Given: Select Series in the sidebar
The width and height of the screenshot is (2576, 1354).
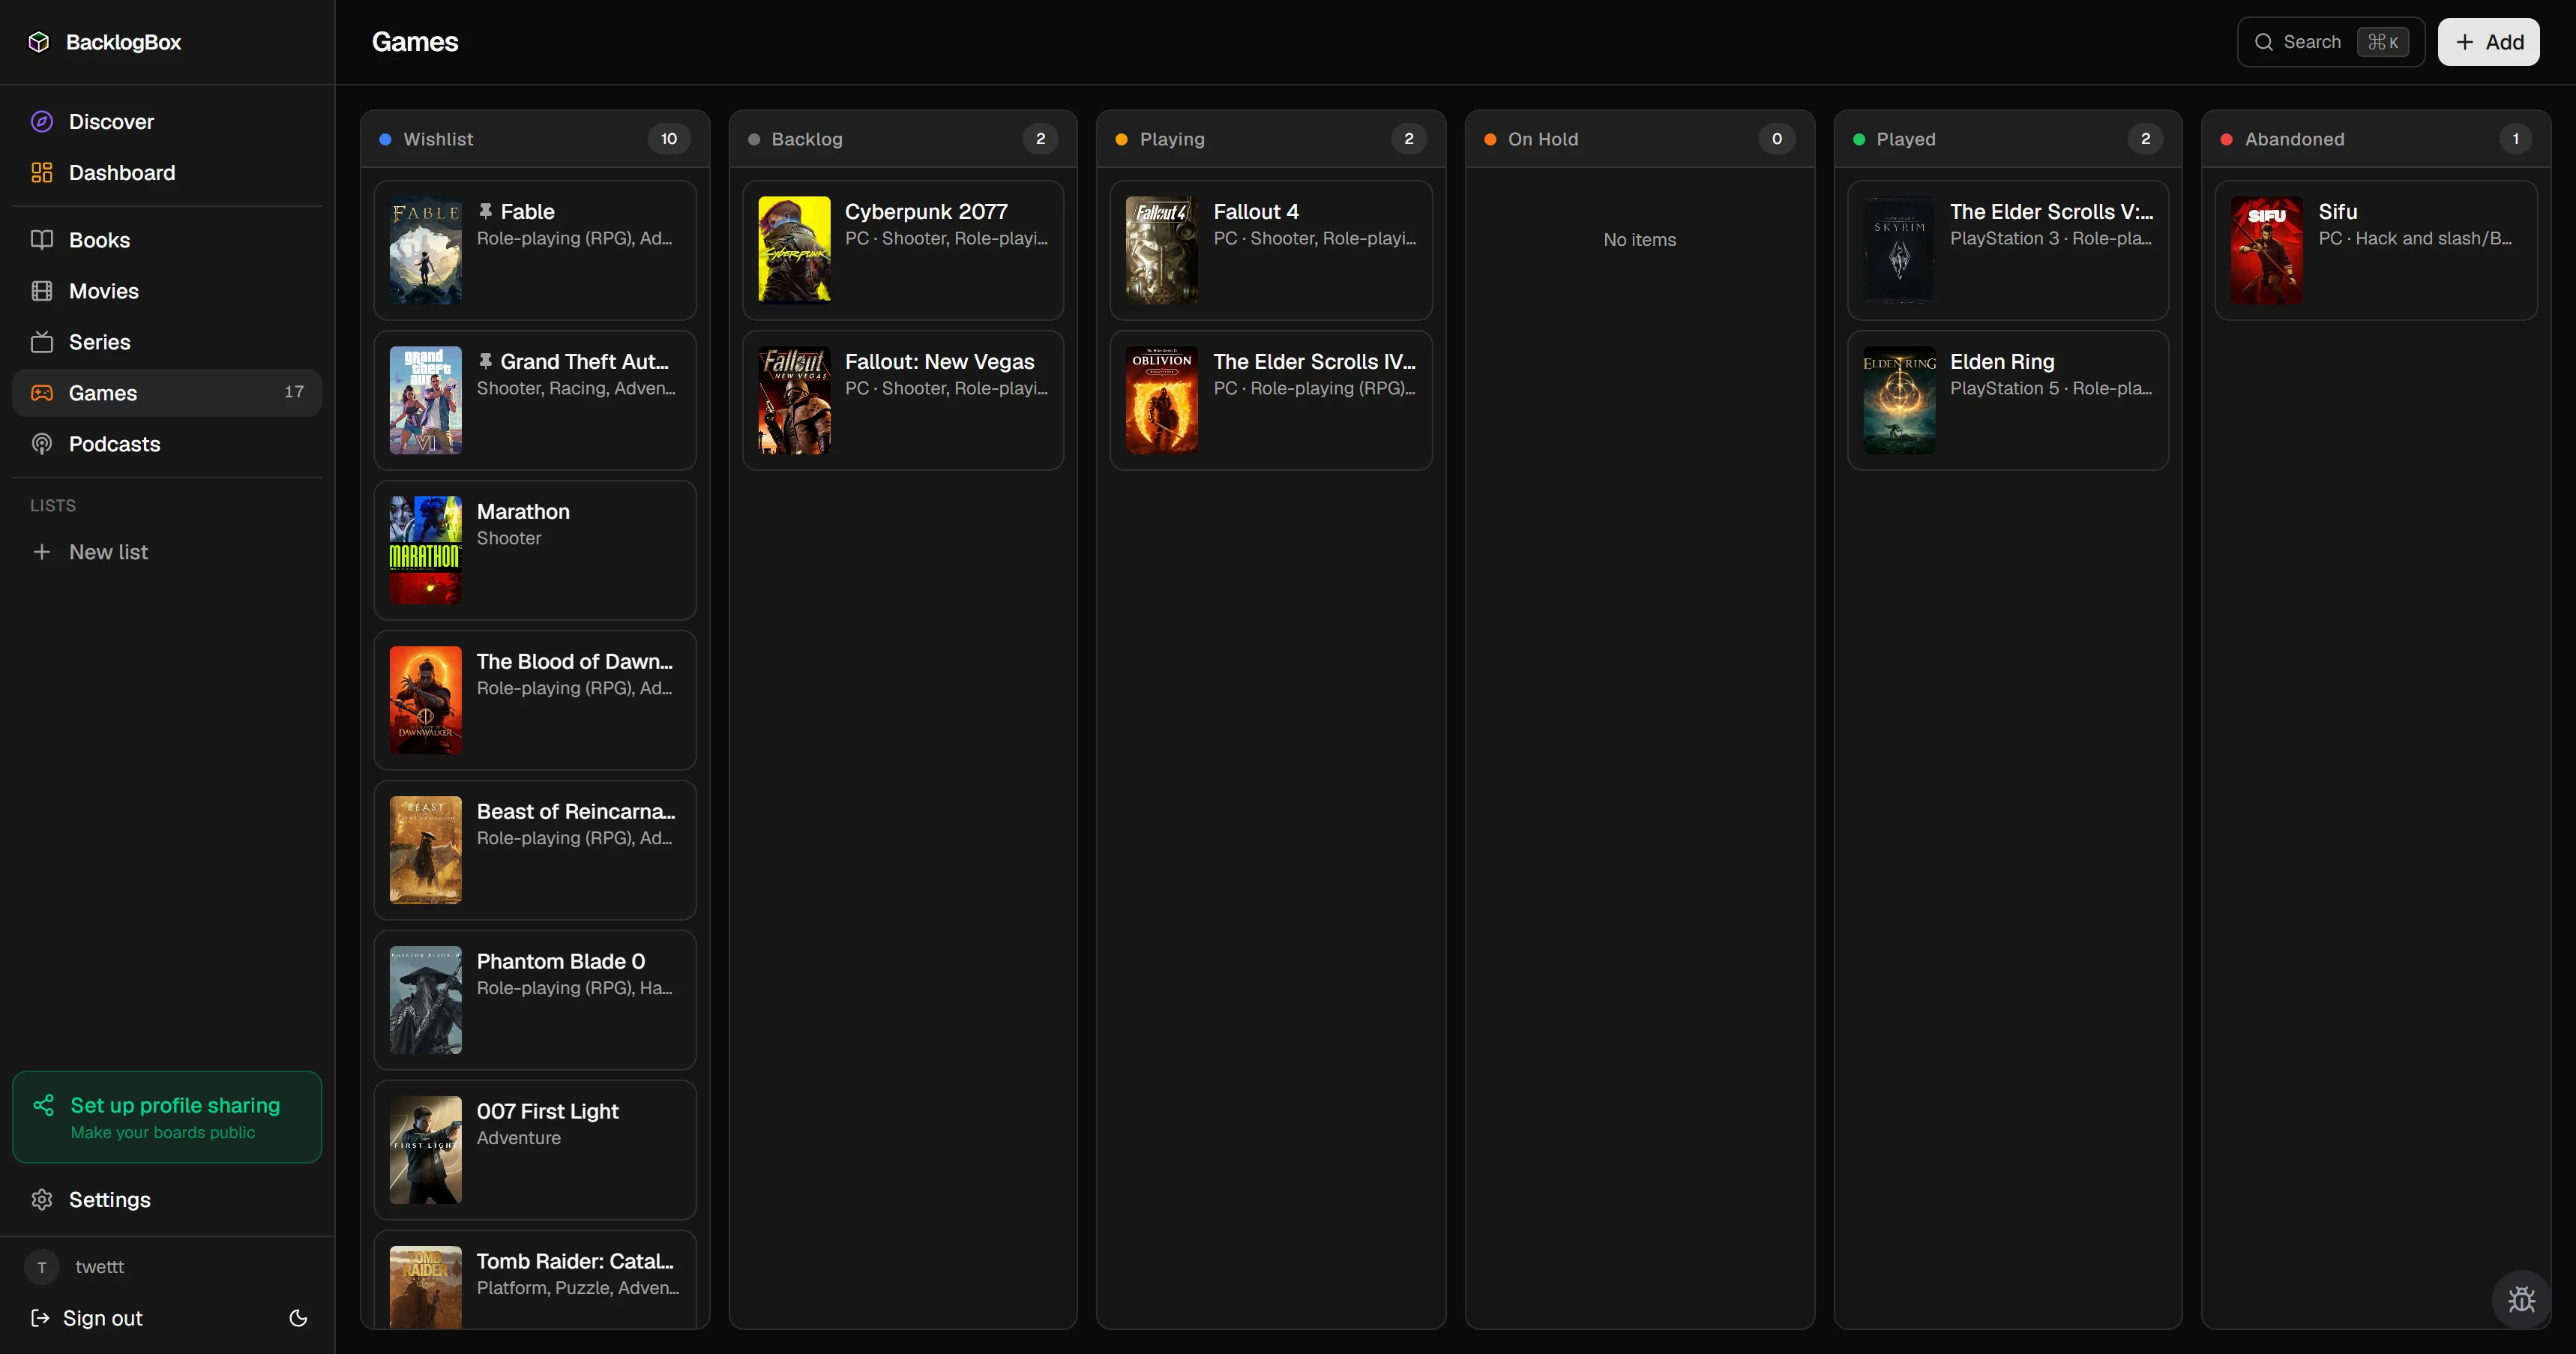Looking at the screenshot, I should coord(99,342).
